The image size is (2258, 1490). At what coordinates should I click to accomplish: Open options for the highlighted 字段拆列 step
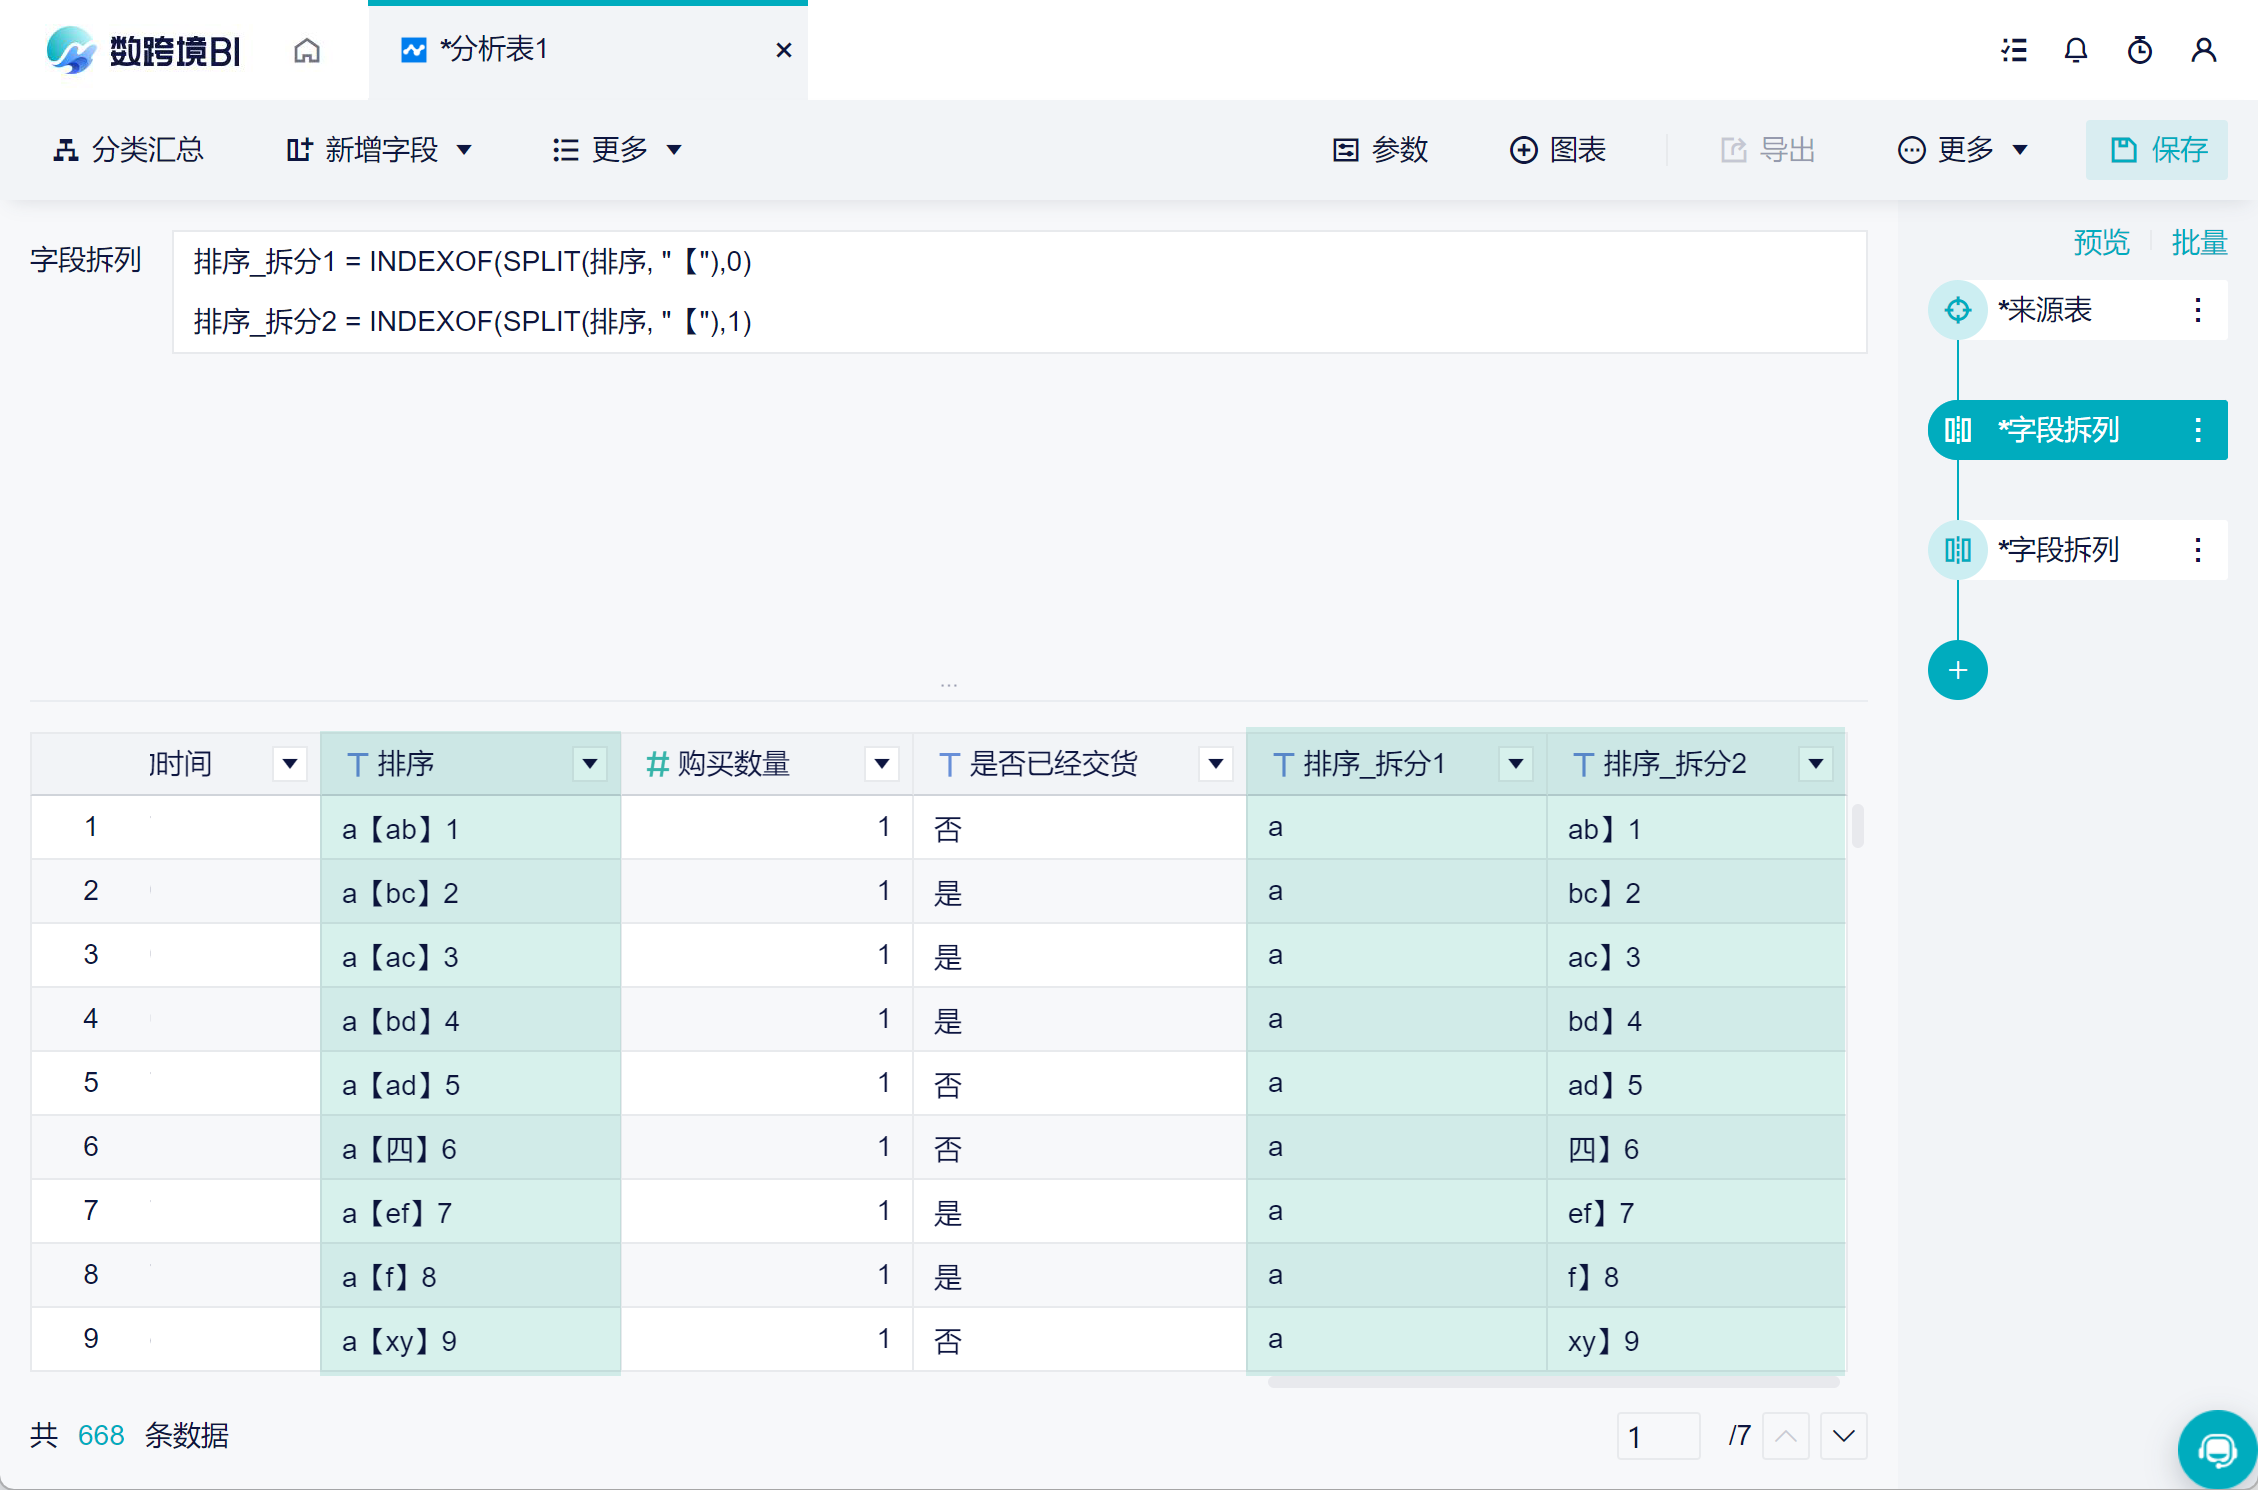pyautogui.click(x=2198, y=430)
